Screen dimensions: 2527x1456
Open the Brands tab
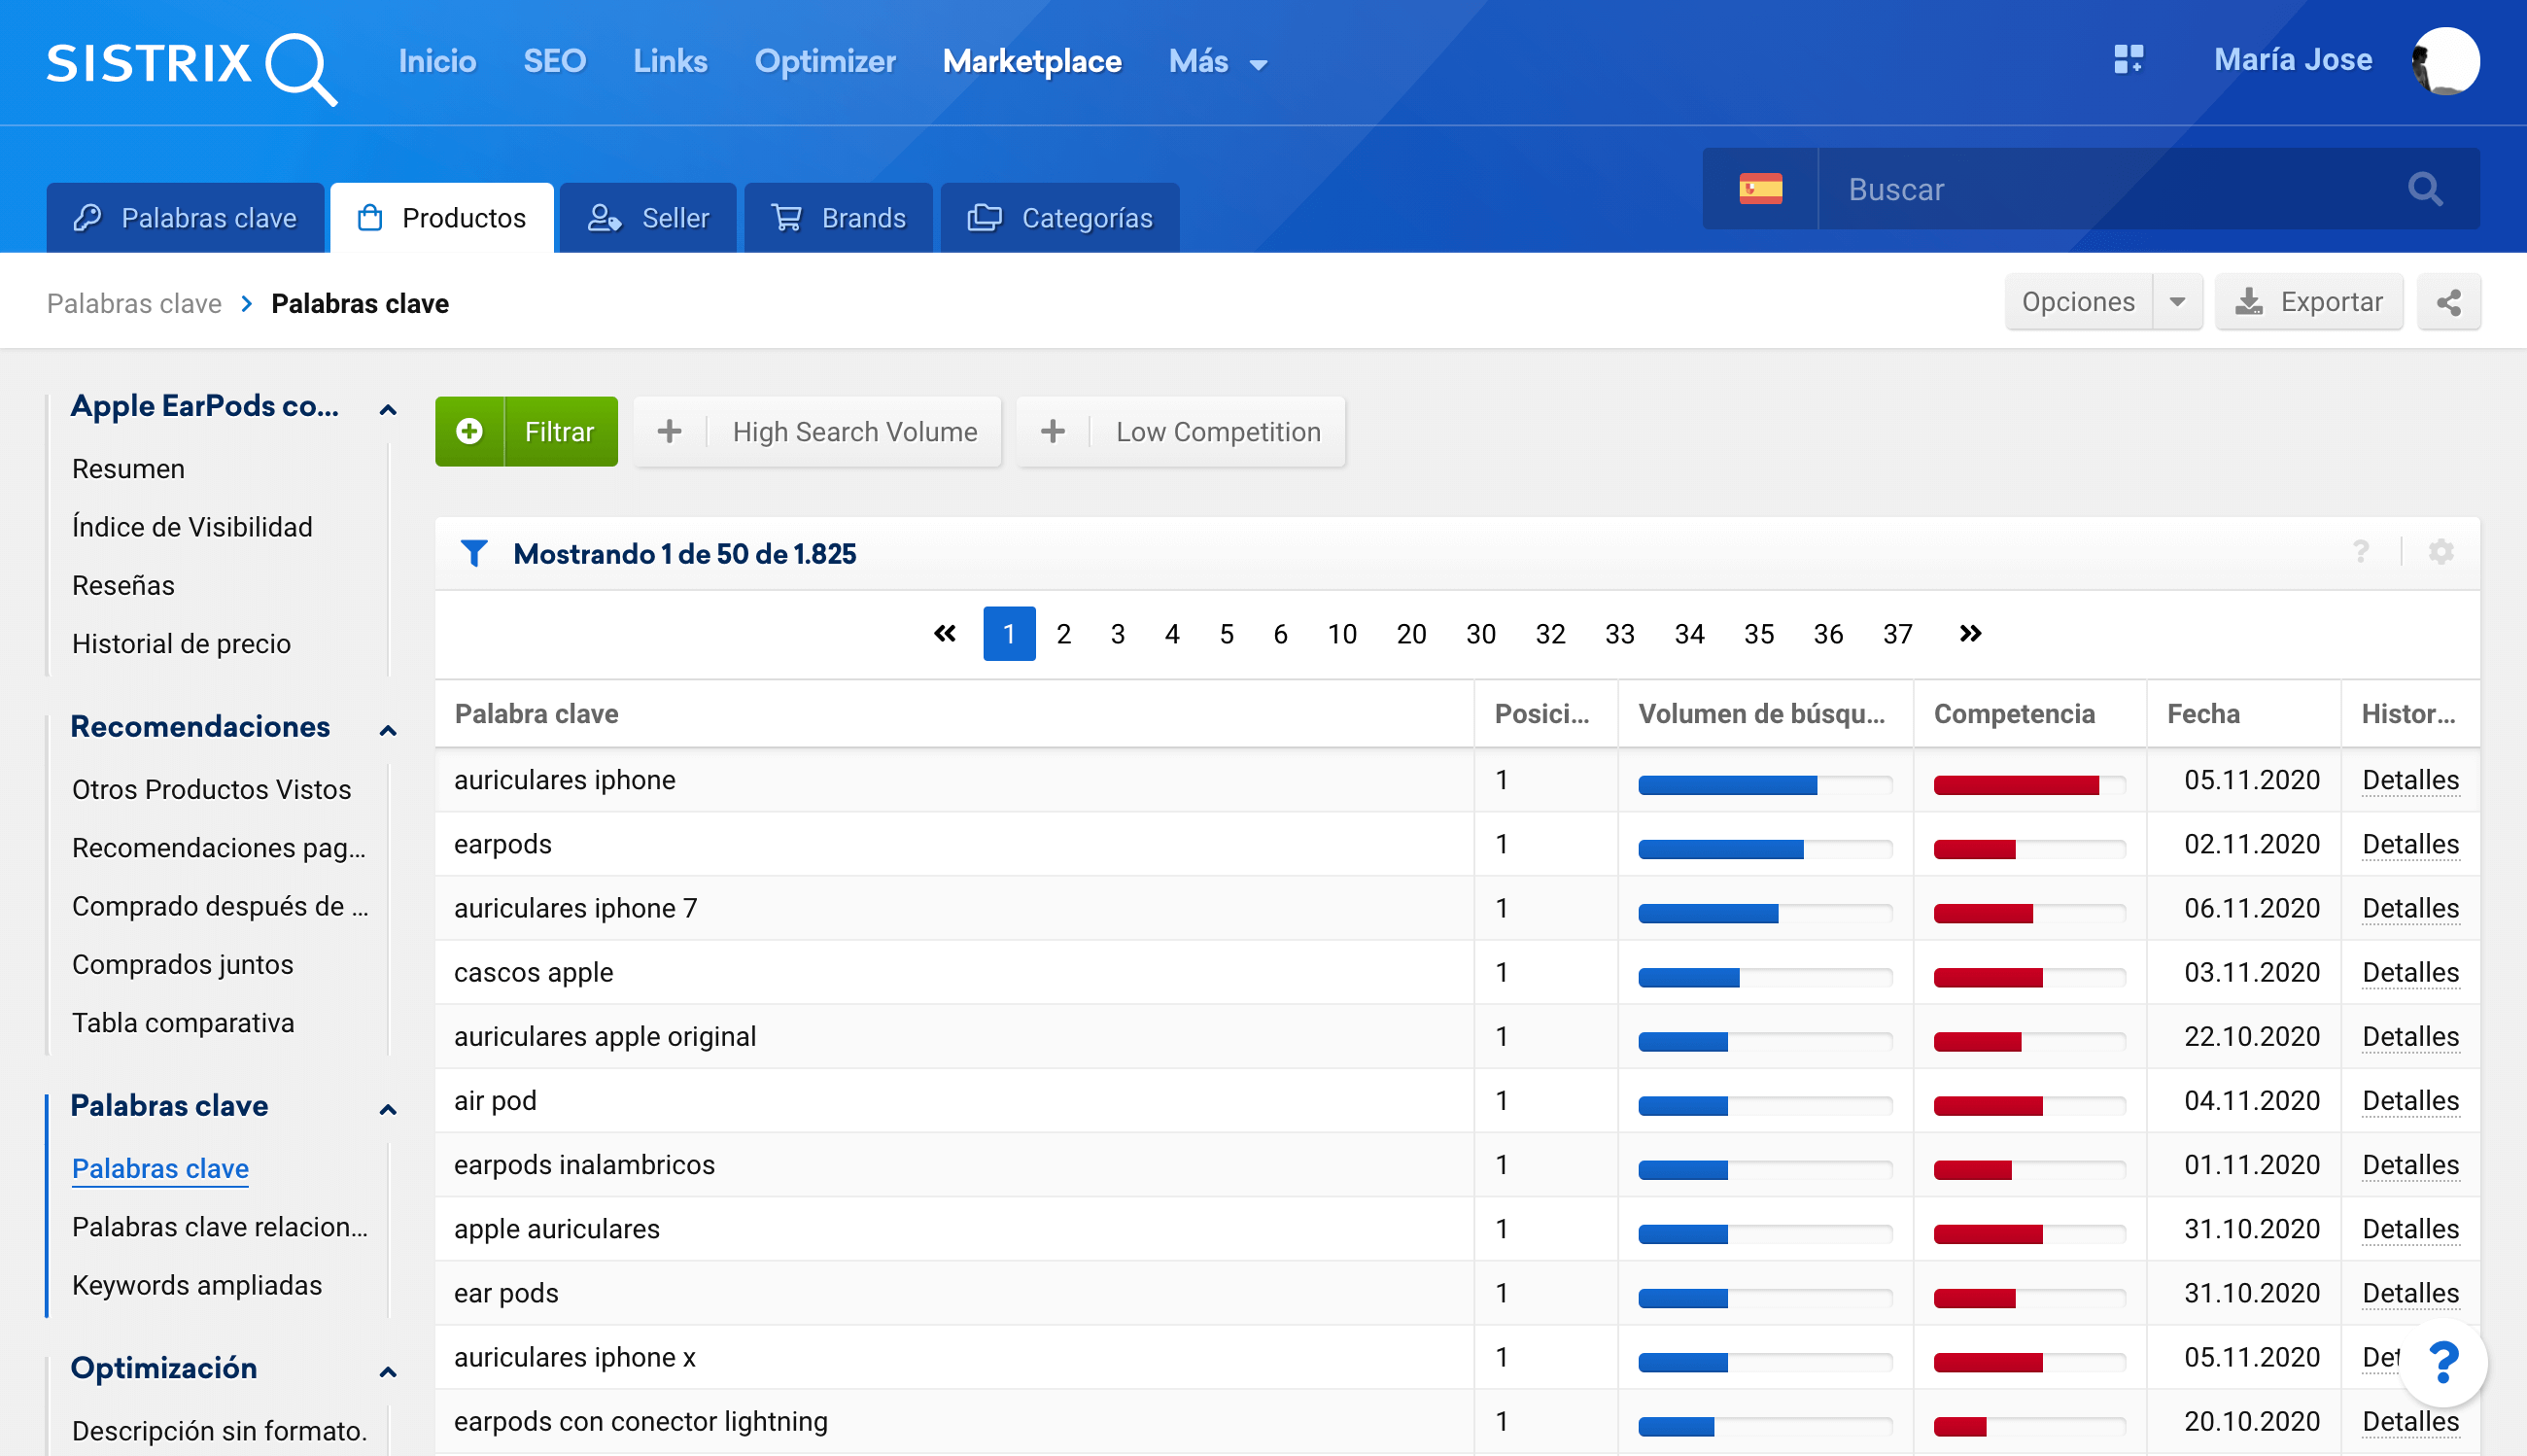(838, 218)
